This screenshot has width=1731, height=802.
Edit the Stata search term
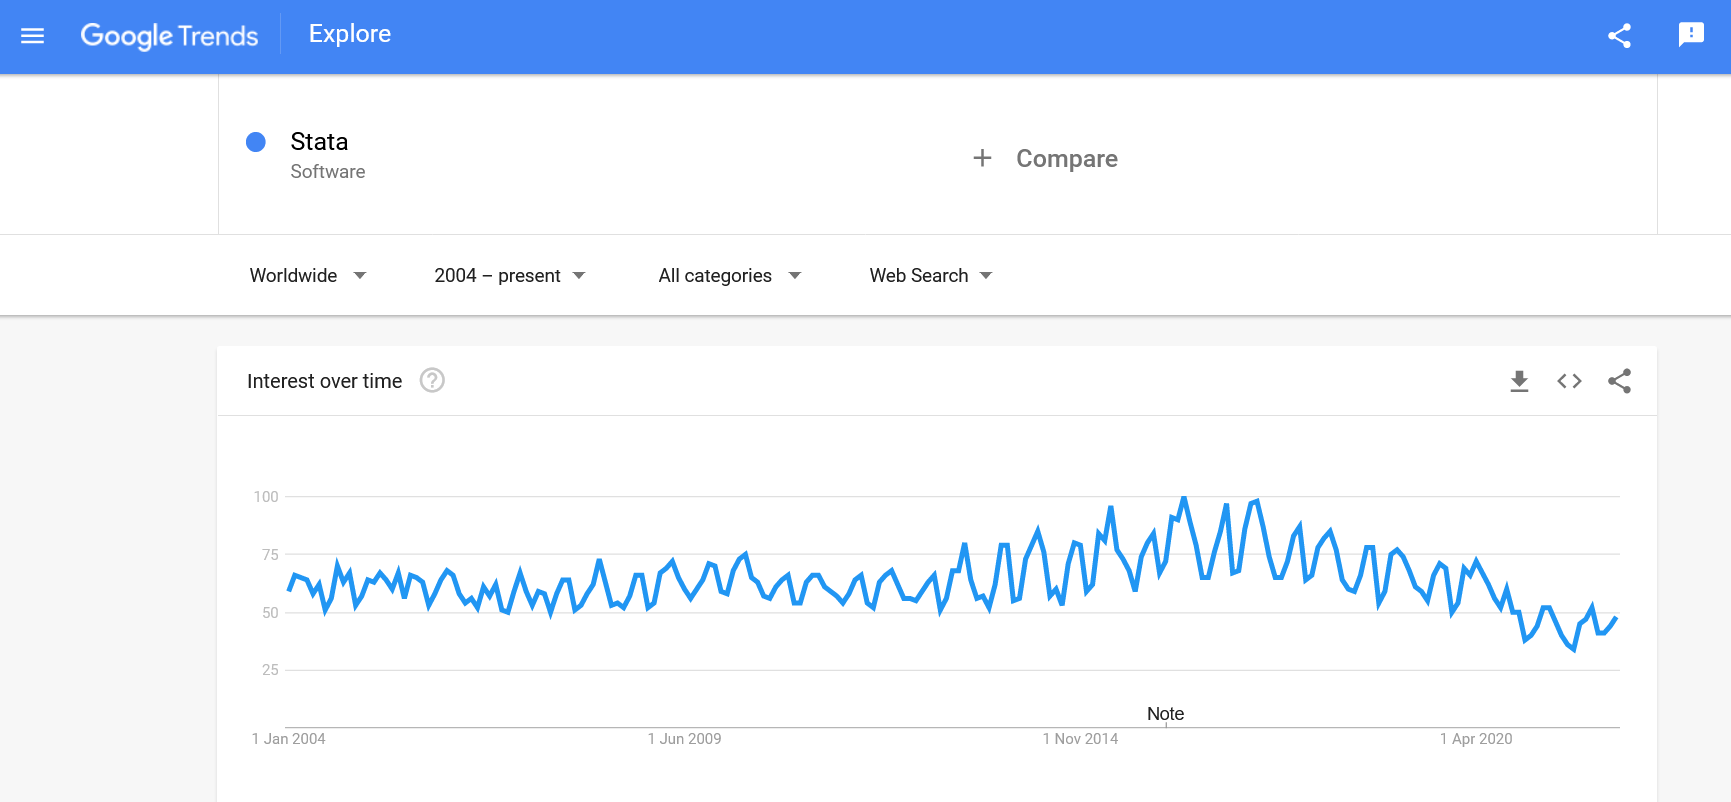[319, 142]
